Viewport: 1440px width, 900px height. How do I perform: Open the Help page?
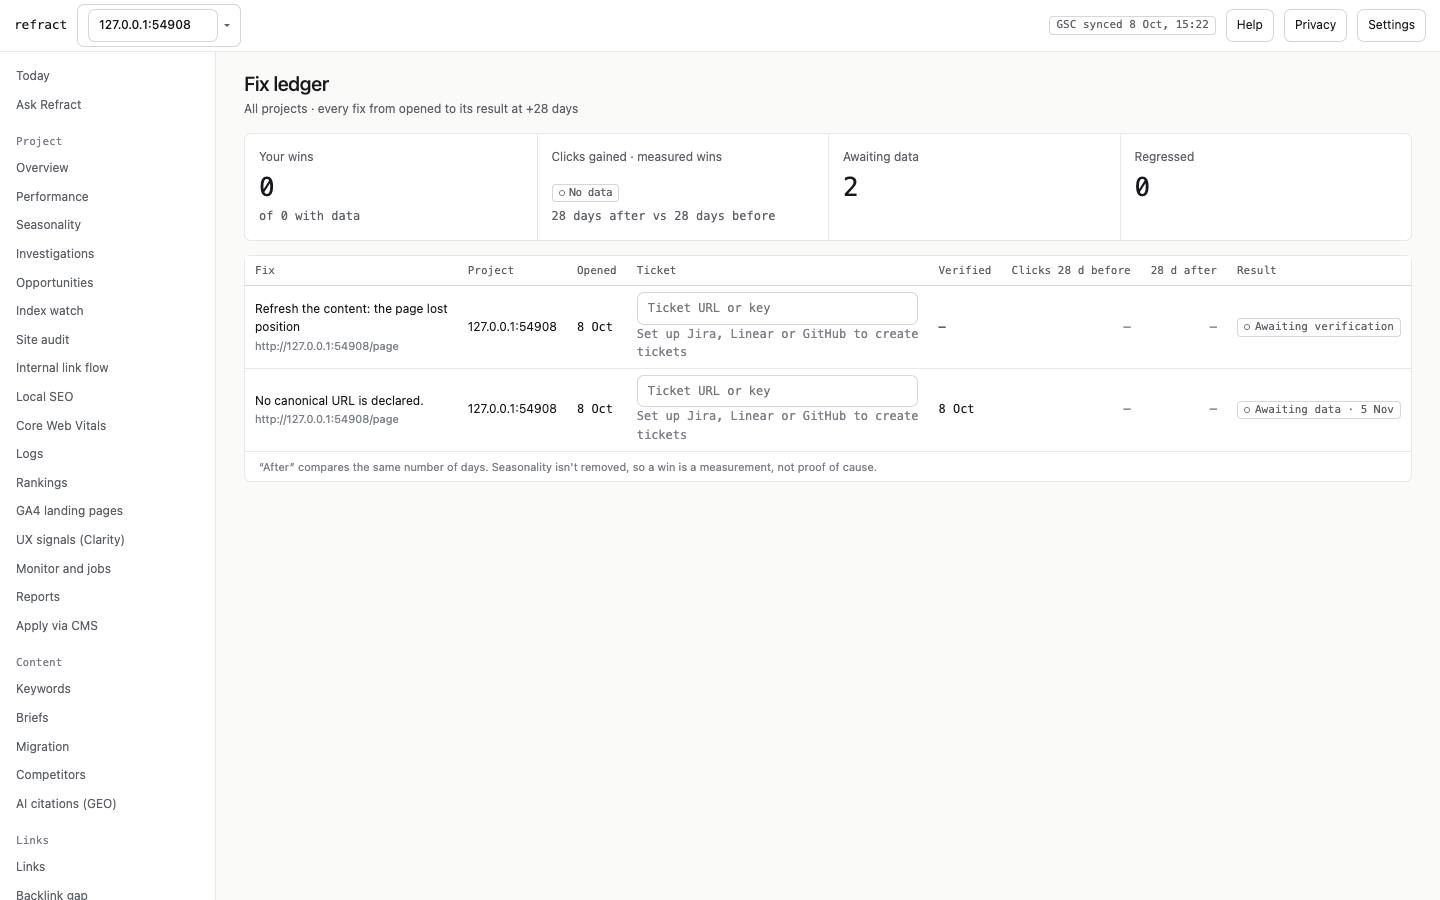tap(1249, 25)
